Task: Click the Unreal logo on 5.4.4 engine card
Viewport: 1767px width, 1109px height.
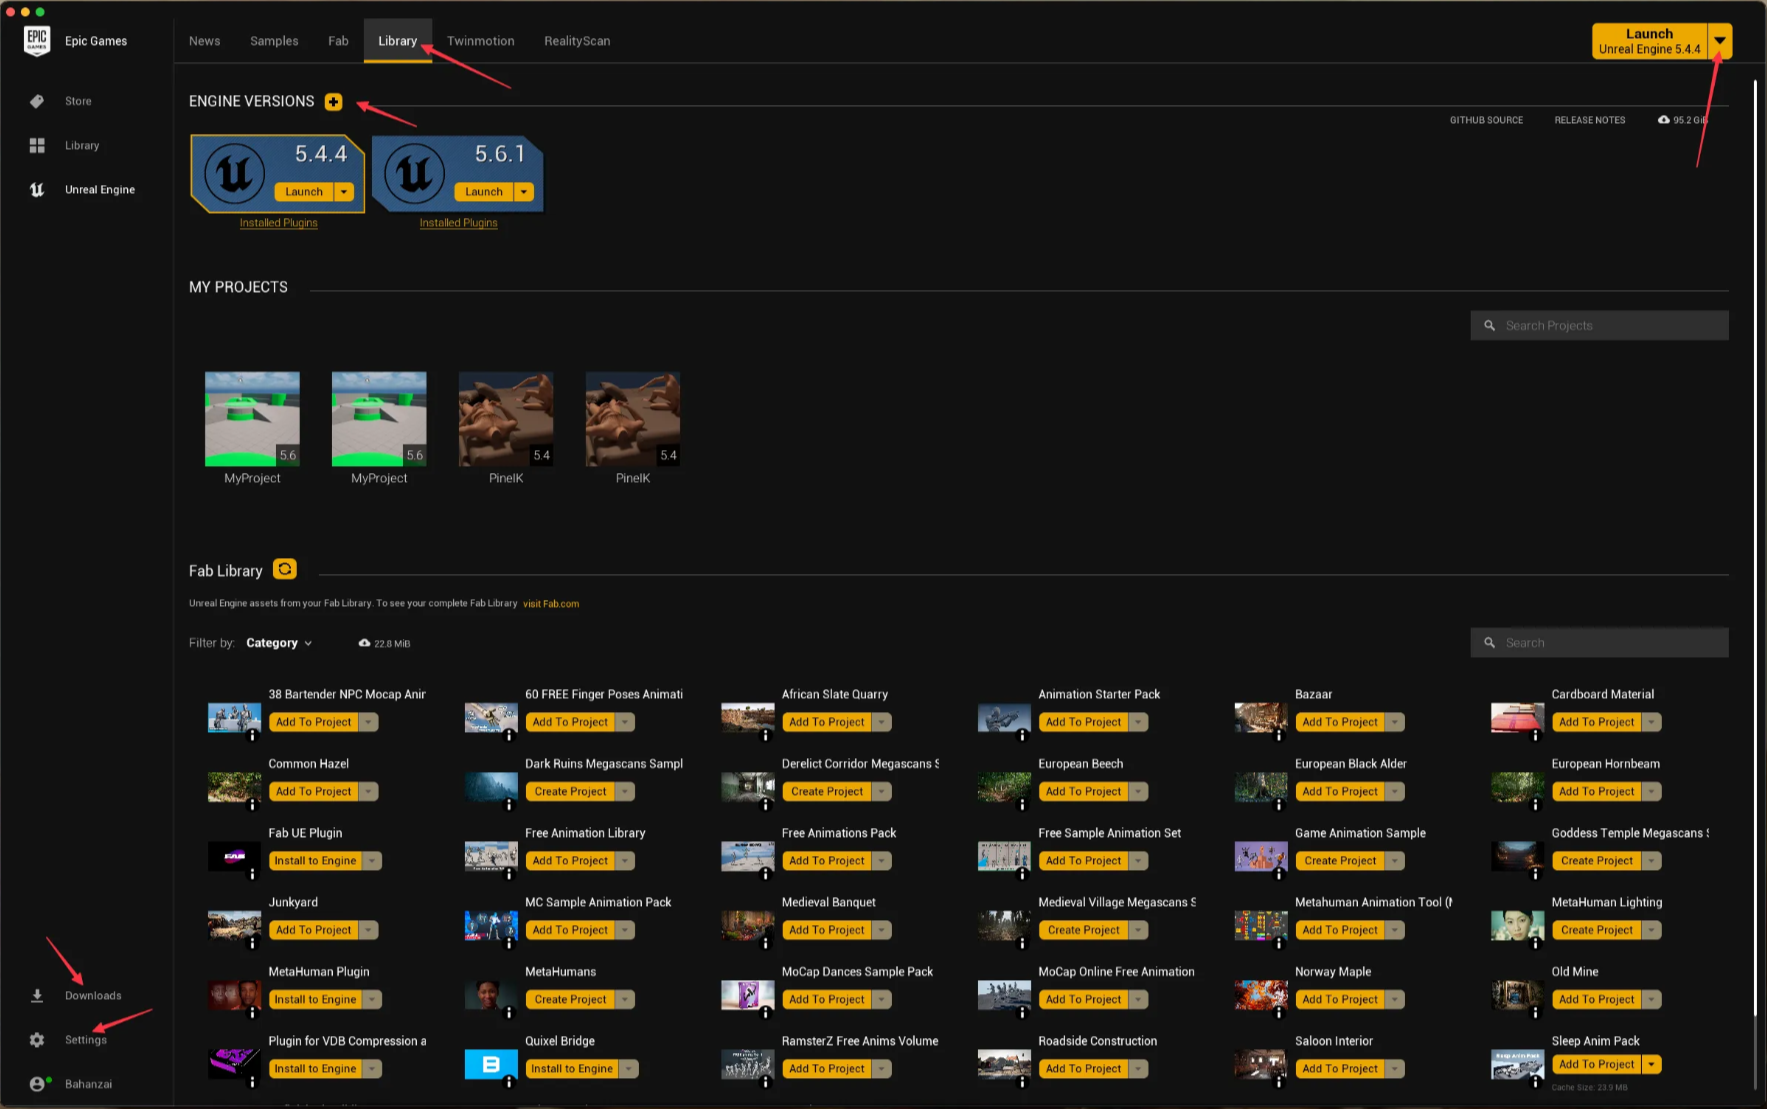Action: pyautogui.click(x=235, y=173)
